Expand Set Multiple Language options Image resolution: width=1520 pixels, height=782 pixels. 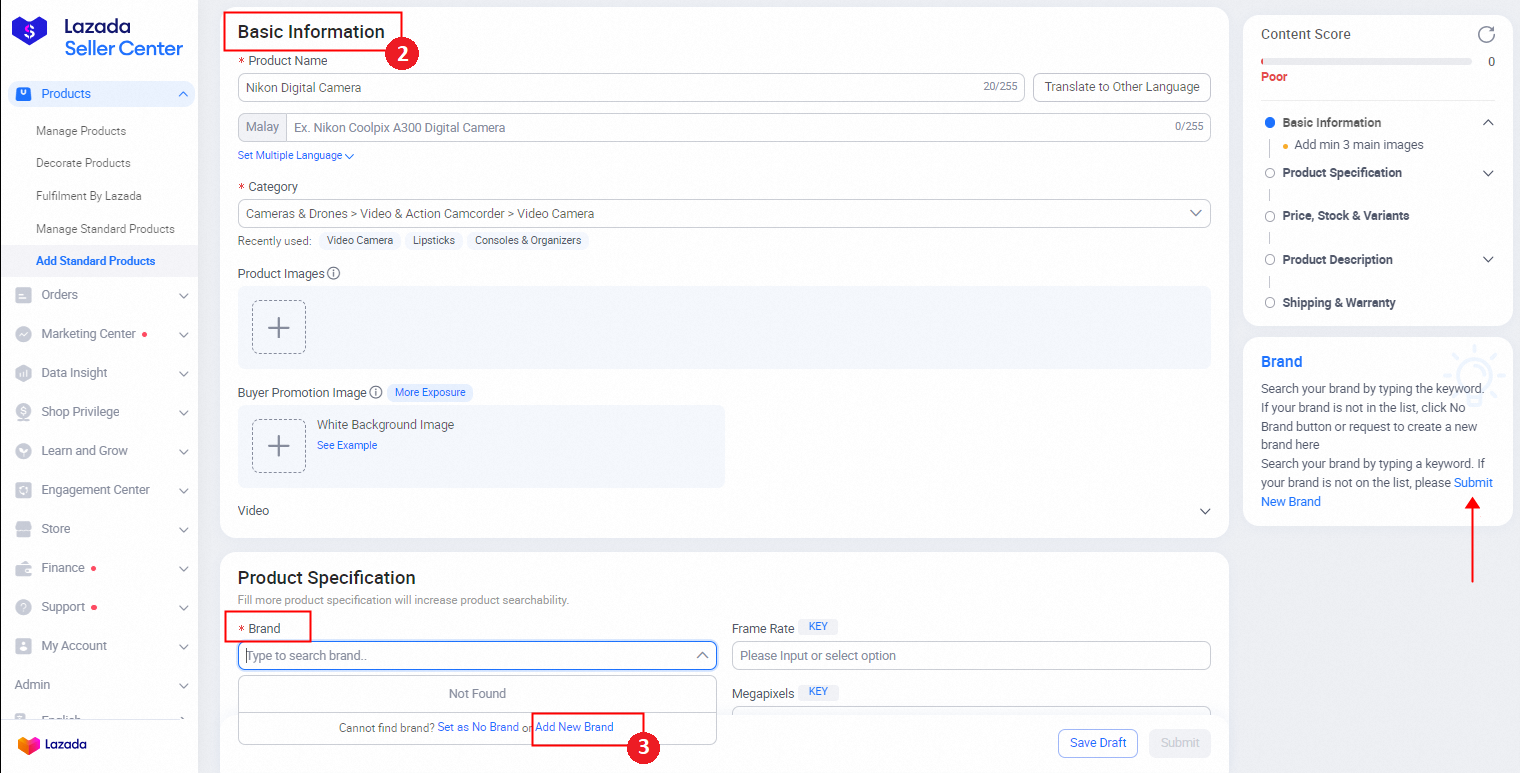(x=295, y=156)
